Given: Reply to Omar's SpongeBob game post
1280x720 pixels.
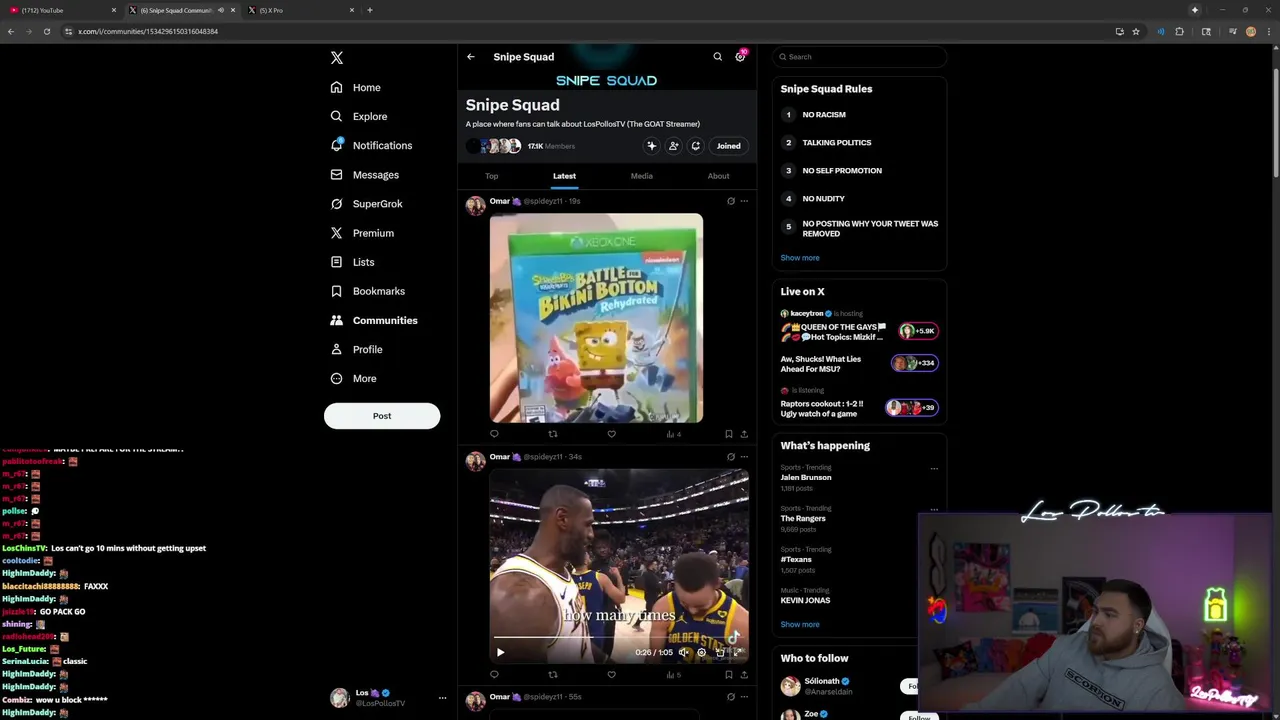Looking at the screenshot, I should click(494, 434).
